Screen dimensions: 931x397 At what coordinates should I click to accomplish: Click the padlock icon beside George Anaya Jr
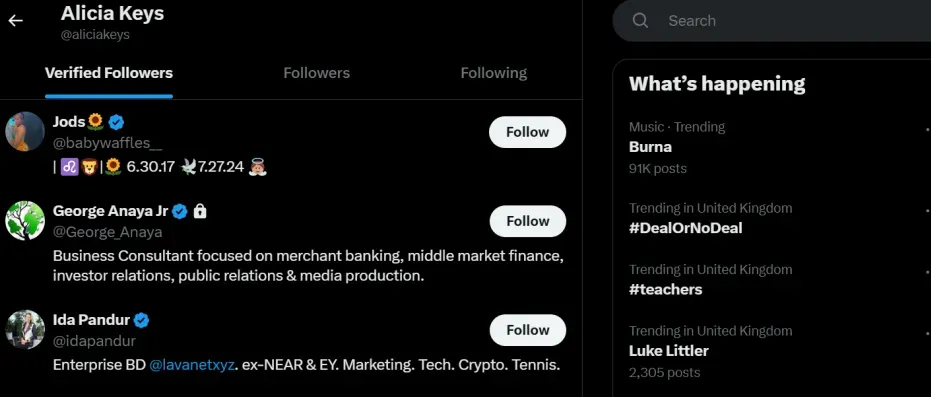tap(200, 211)
